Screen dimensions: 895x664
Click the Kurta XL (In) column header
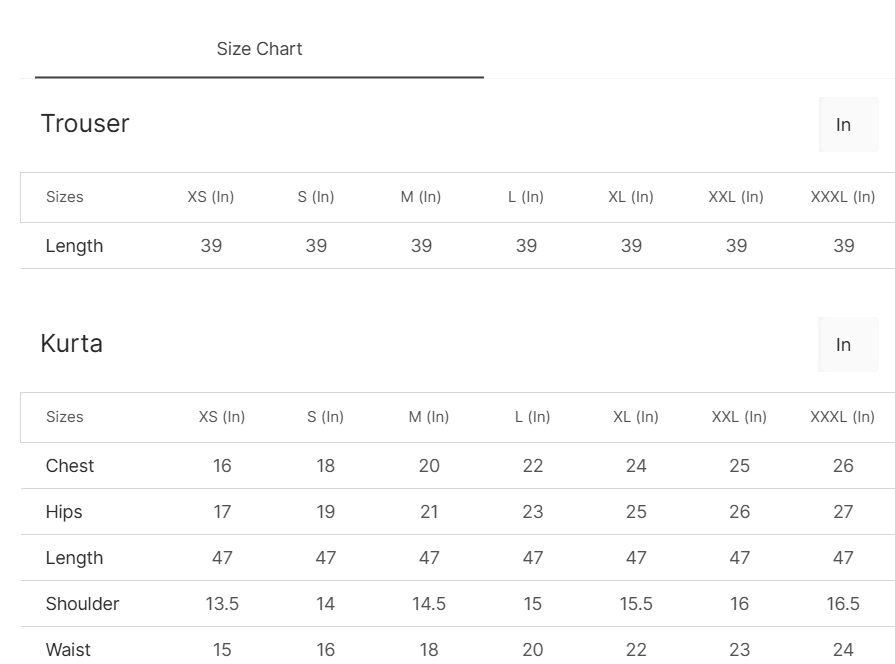coord(636,417)
